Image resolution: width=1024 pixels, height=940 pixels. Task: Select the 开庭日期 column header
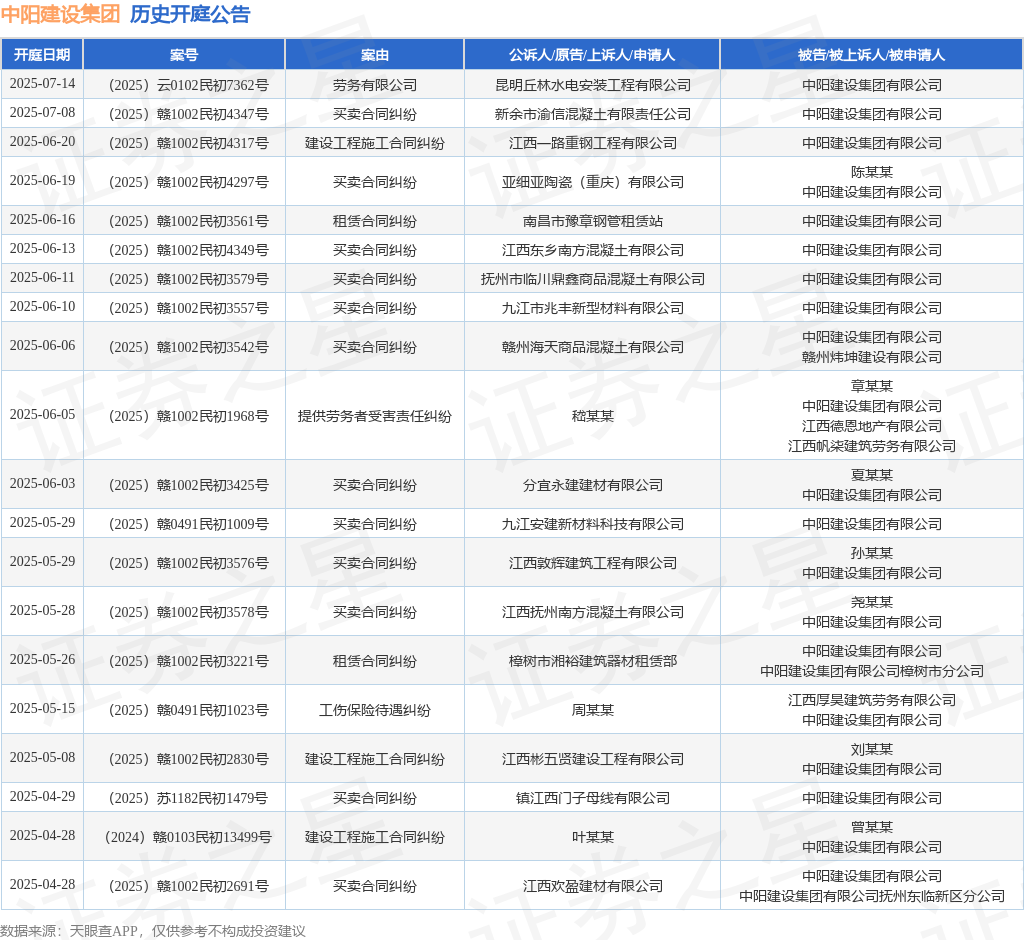[42, 55]
